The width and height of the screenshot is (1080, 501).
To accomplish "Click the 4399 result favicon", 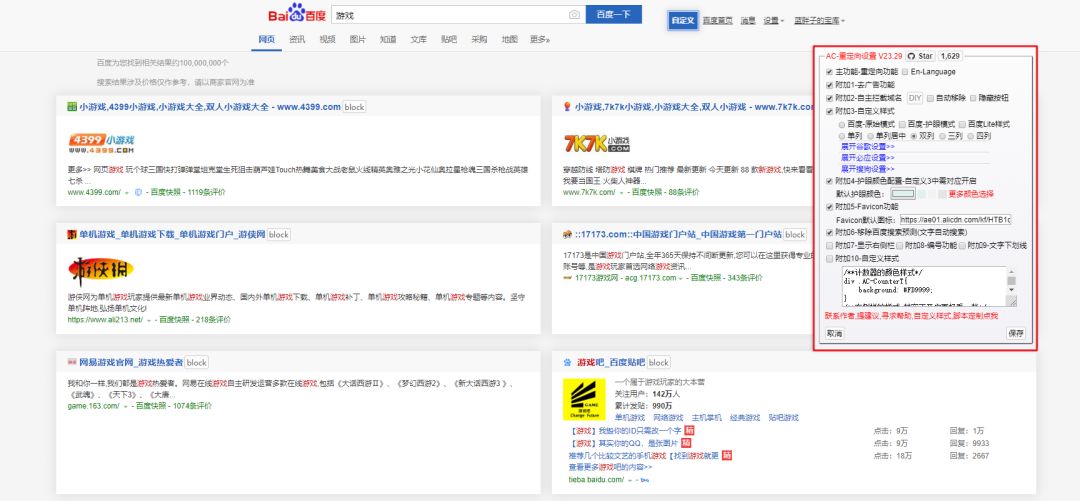I will (x=72, y=107).
